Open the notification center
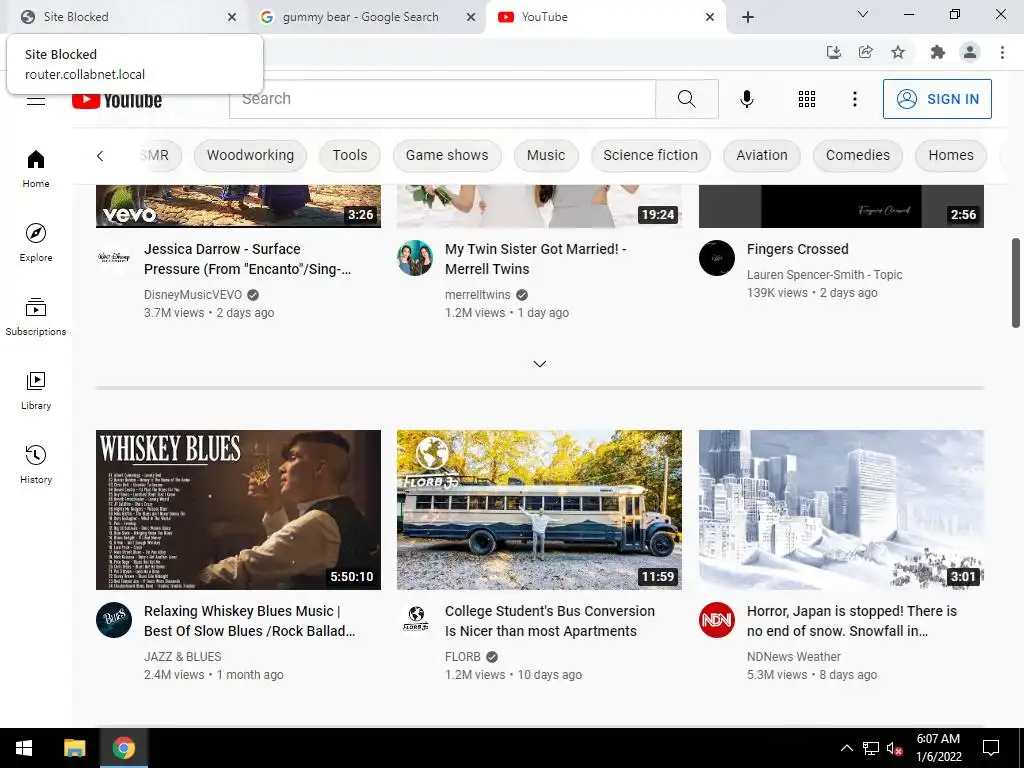Image resolution: width=1024 pixels, height=768 pixels. pos(991,748)
